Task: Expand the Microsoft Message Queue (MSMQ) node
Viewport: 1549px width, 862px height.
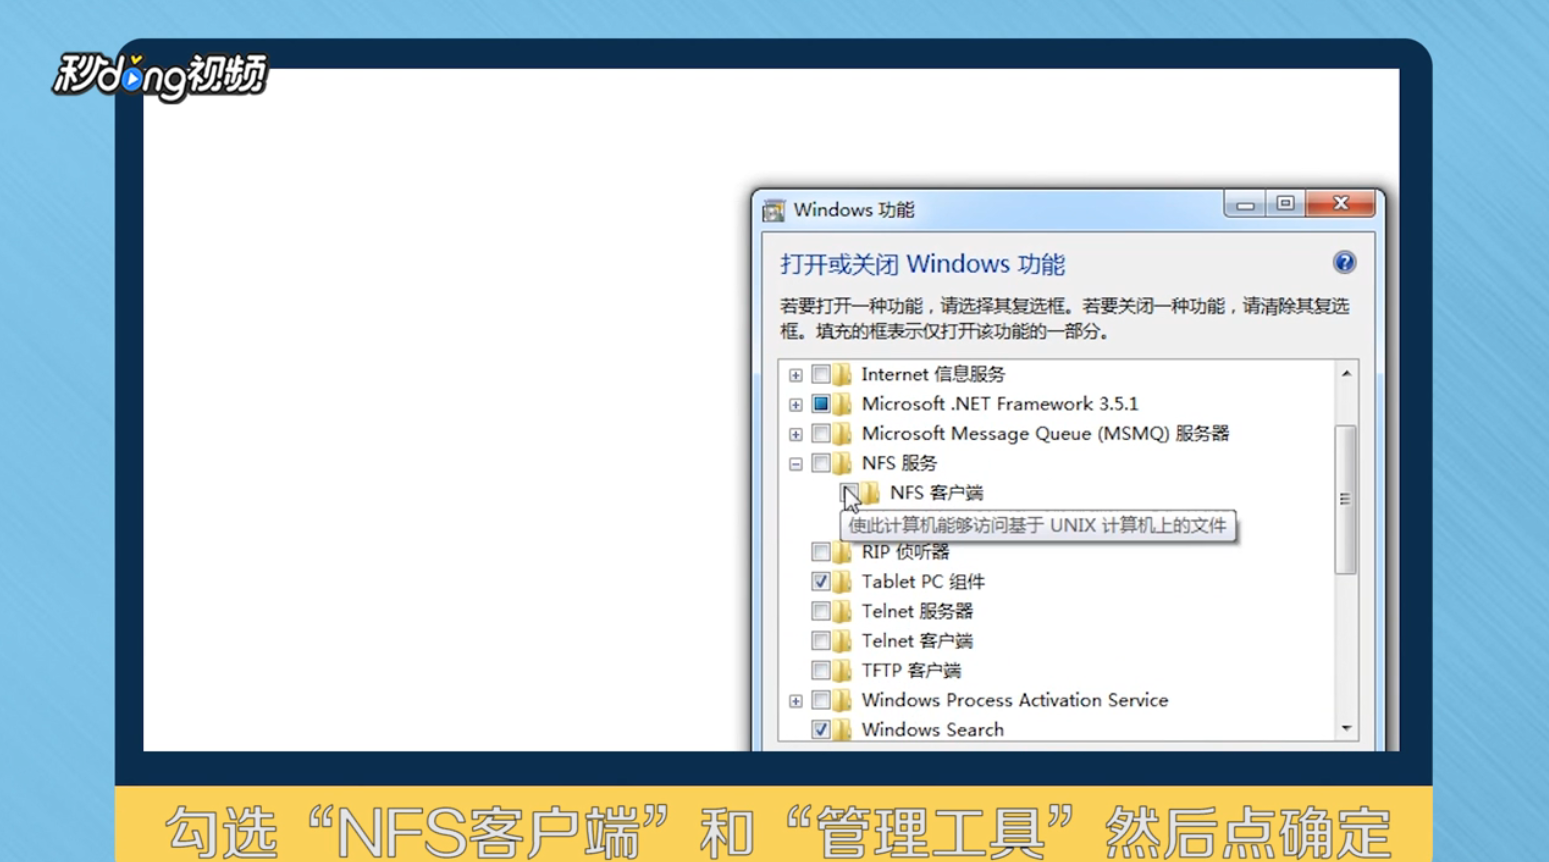Action: point(795,434)
